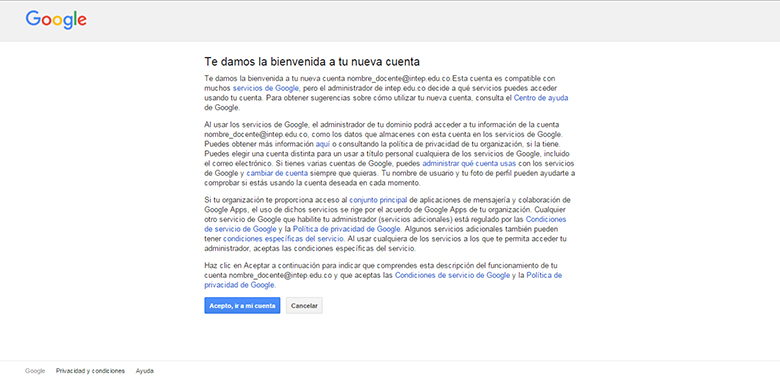This screenshot has height=377, width=780.
Task: Open the footer 'Ayuda' link
Action: click(145, 371)
